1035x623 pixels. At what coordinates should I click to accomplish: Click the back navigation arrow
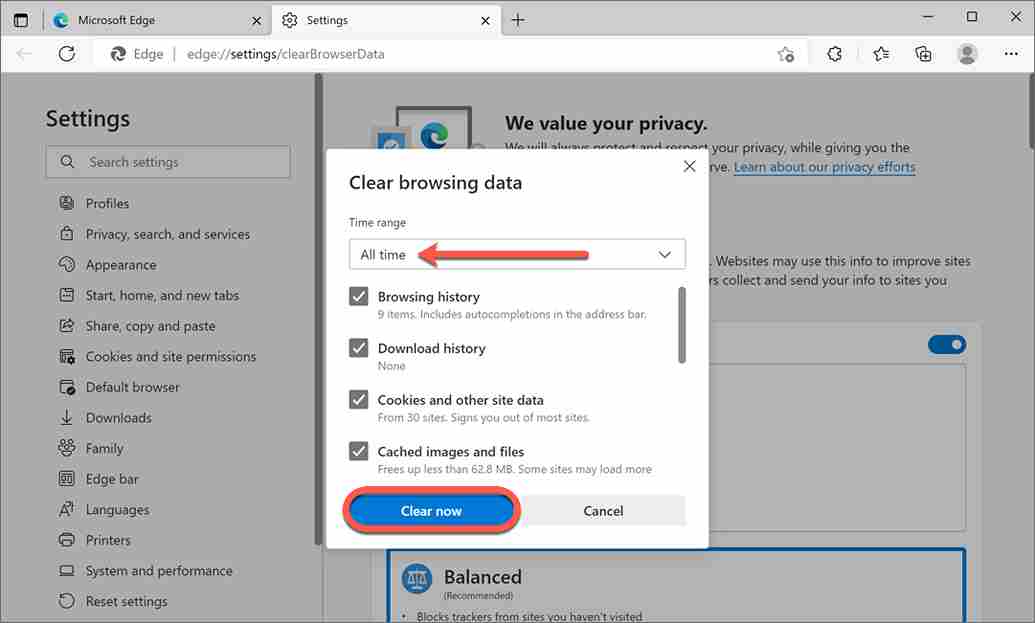24,53
